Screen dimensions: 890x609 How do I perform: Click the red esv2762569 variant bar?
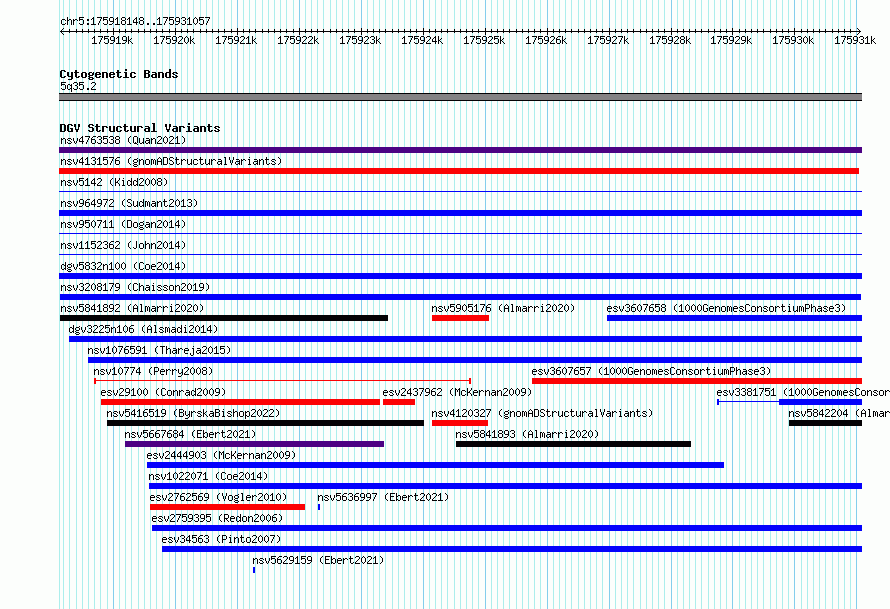point(227,507)
